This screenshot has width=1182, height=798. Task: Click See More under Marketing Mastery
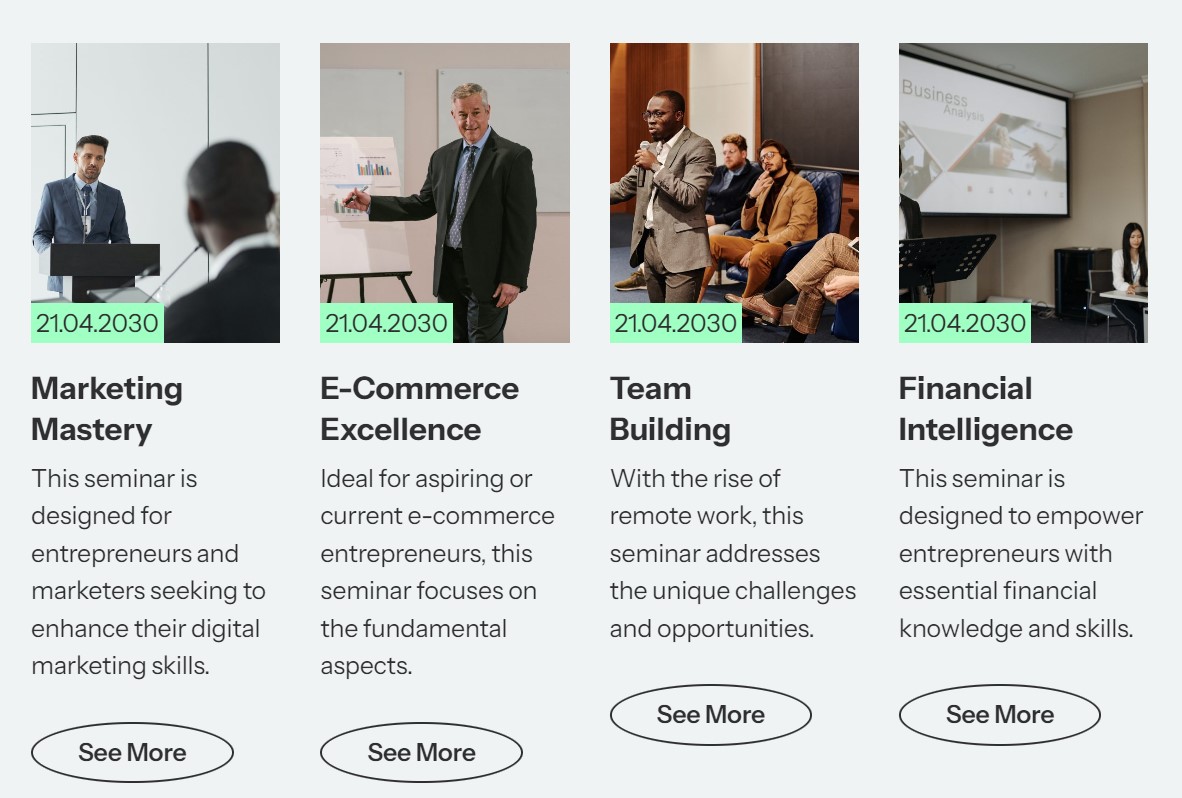(x=132, y=752)
